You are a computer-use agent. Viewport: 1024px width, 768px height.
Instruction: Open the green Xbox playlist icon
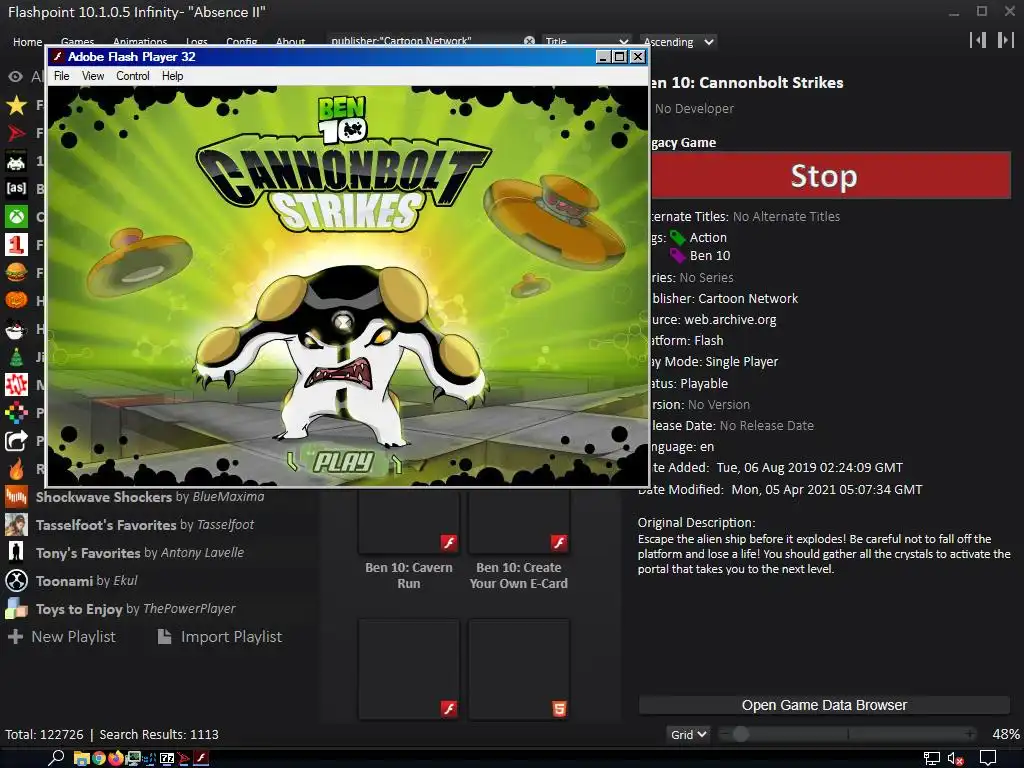(x=16, y=217)
